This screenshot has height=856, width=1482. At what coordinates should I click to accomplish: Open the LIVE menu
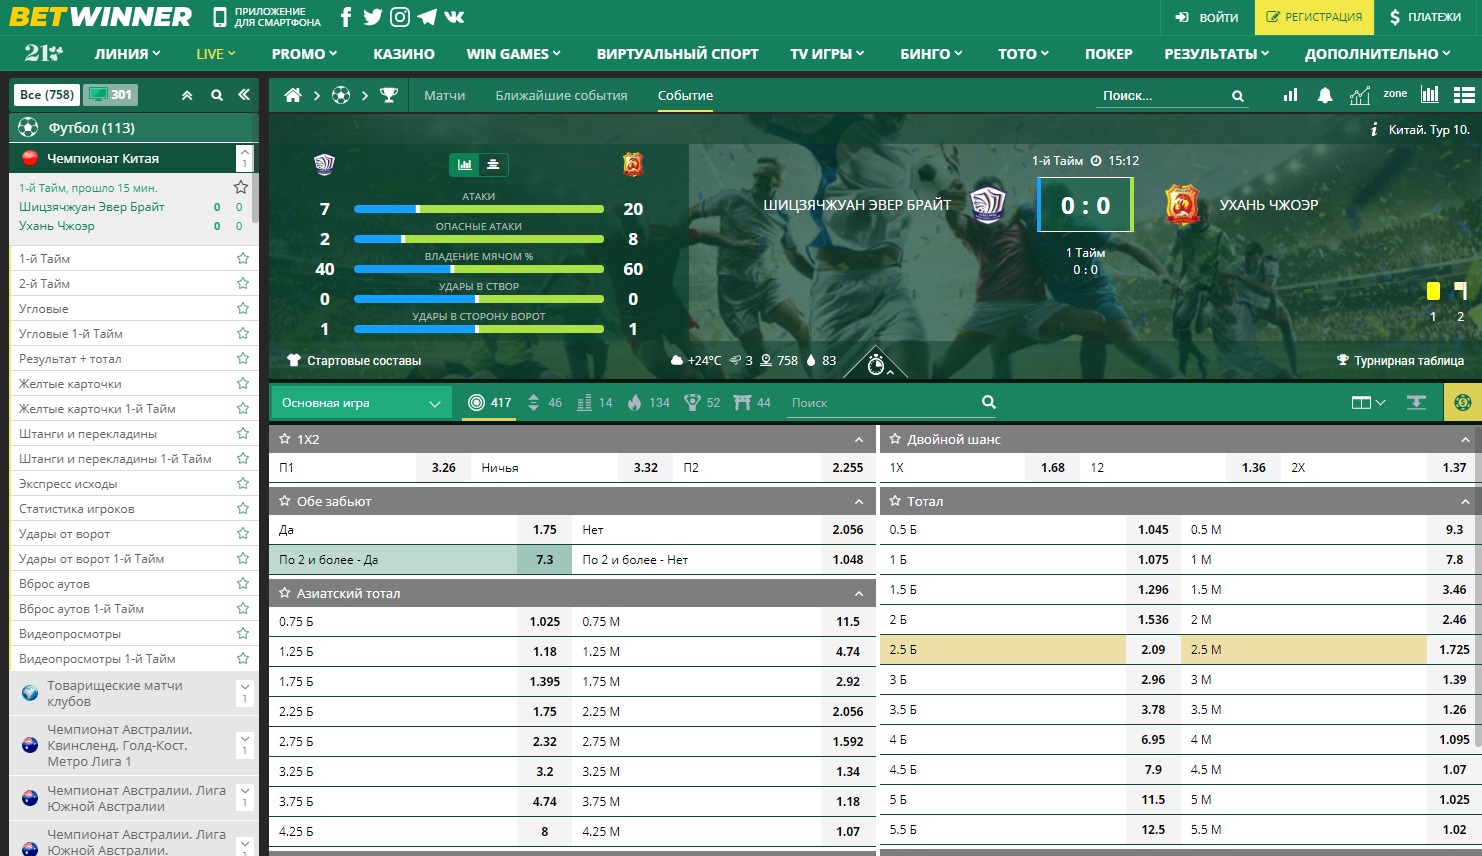(x=215, y=54)
